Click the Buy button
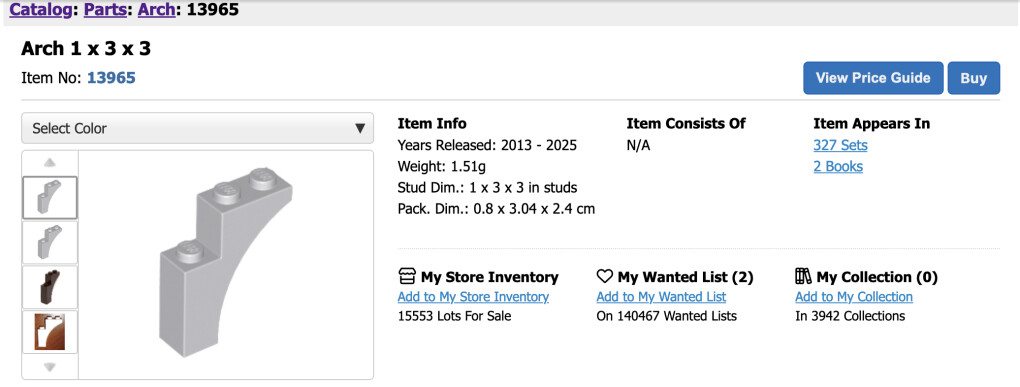Viewport: 1020px width, 387px height. point(974,78)
